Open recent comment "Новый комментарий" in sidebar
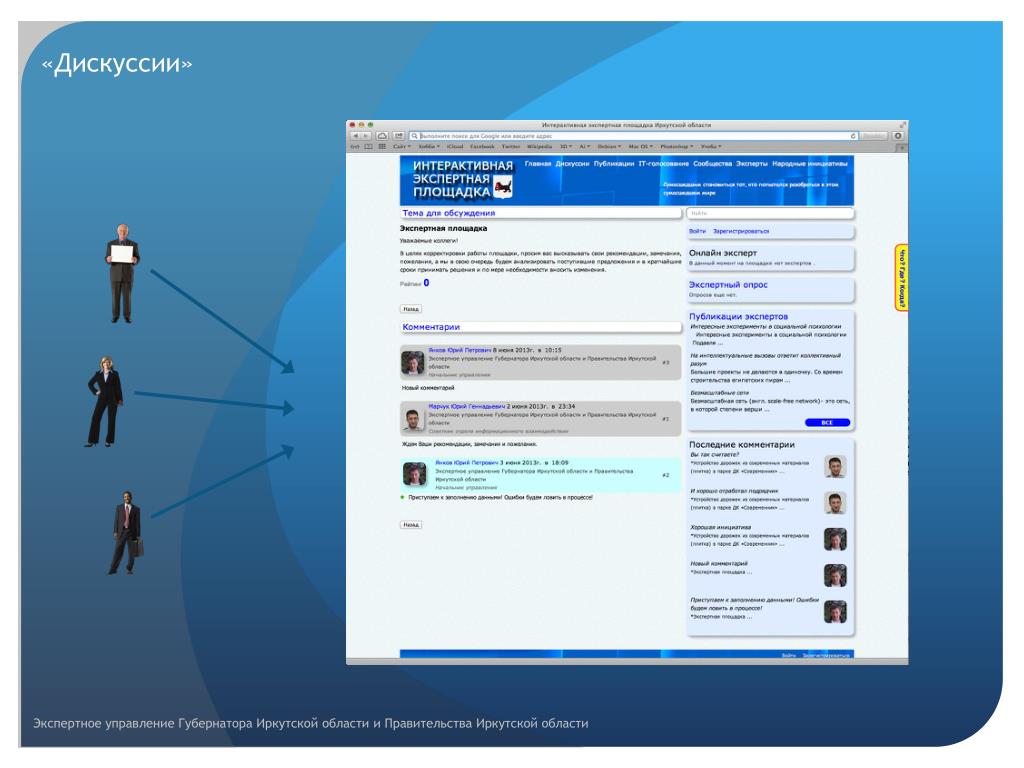Viewport: 1024px width, 768px height. click(719, 563)
